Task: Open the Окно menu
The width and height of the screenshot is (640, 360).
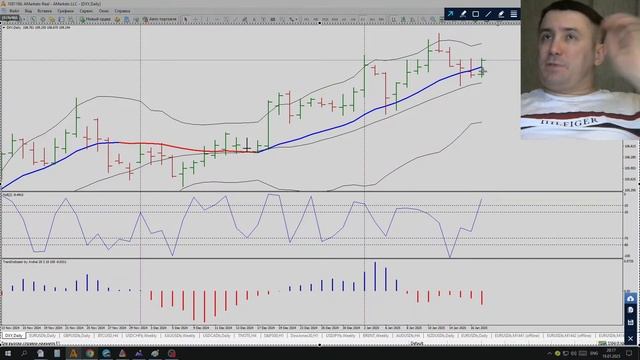Action: (x=104, y=11)
